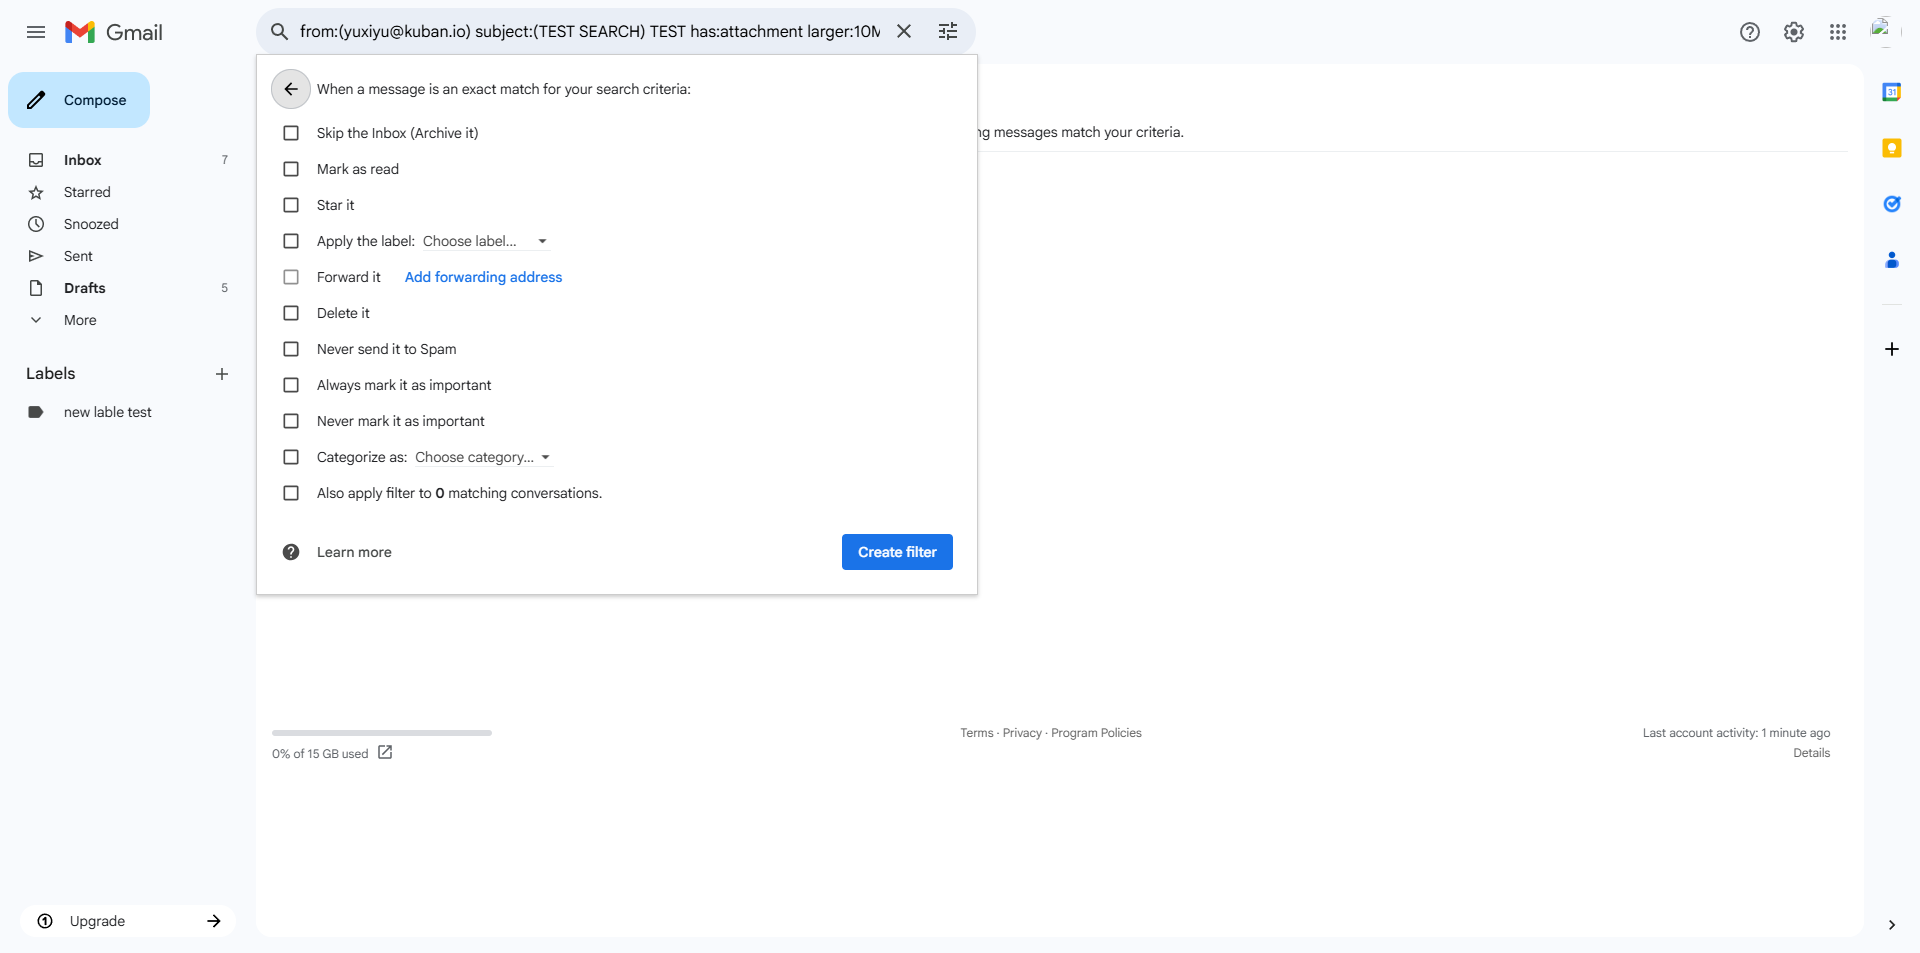The image size is (1920, 953).
Task: Open Google Keep side panel icon
Action: click(1892, 148)
